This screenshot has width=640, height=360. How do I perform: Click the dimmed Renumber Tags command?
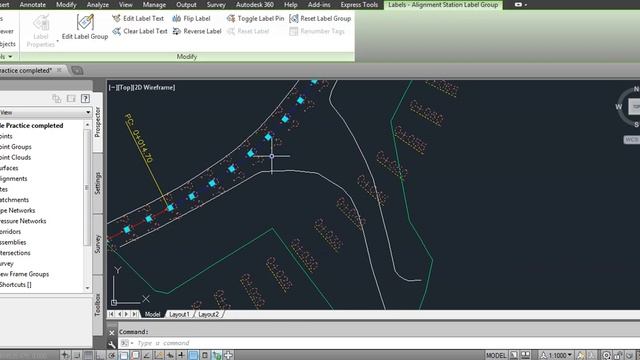pyautogui.click(x=317, y=31)
